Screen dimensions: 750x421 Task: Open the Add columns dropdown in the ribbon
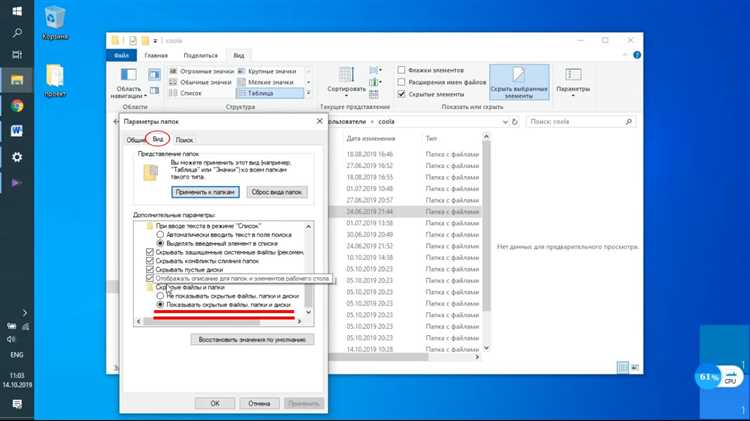tap(375, 82)
